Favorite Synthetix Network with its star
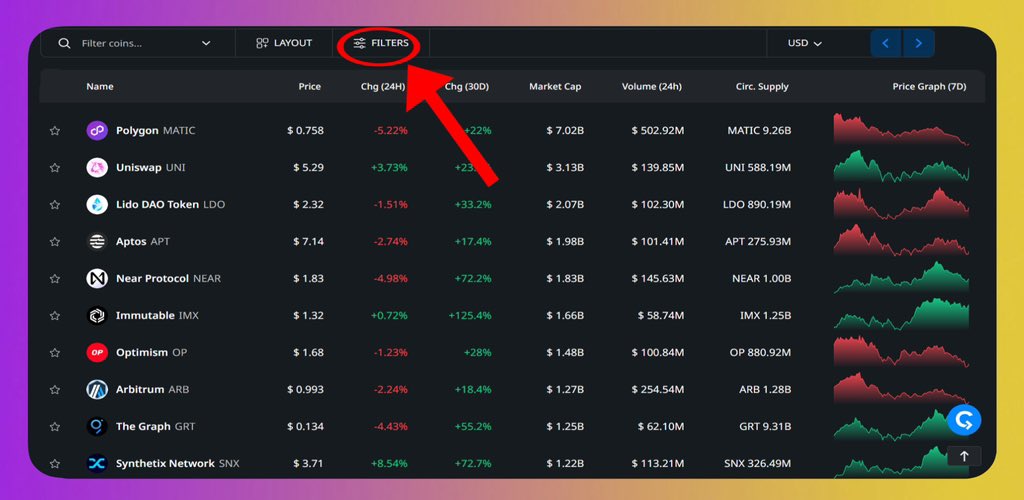Screen dimensions: 1024x500 [55, 463]
